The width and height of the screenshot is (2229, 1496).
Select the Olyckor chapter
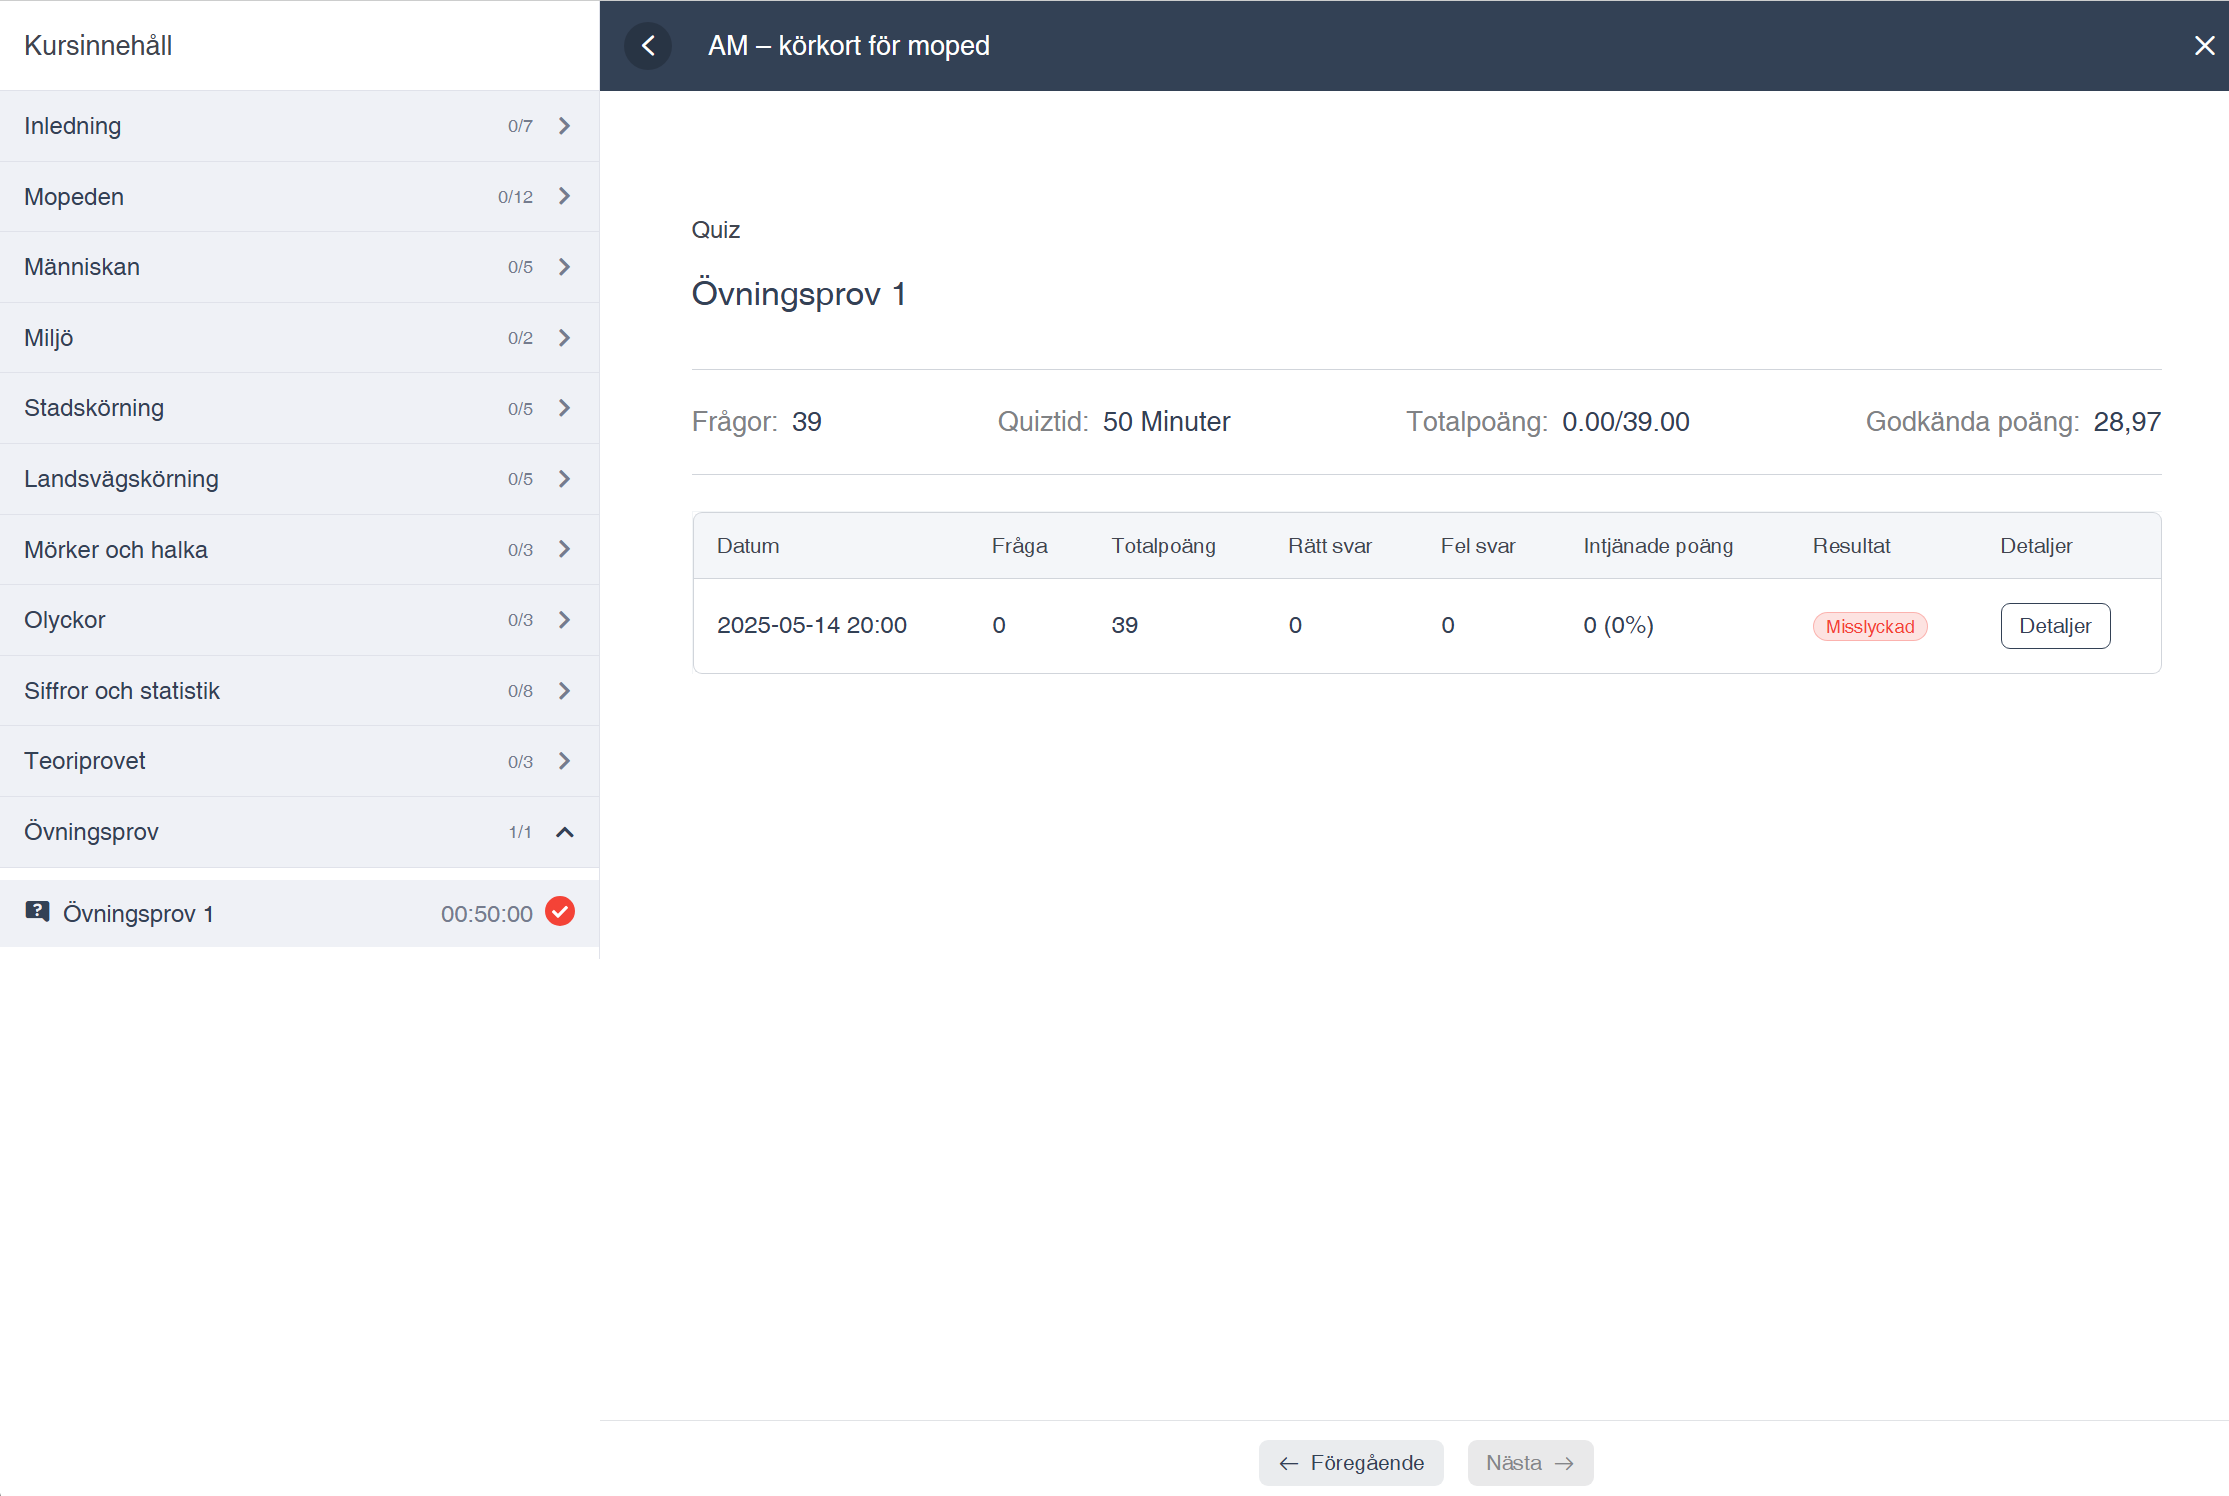(299, 620)
